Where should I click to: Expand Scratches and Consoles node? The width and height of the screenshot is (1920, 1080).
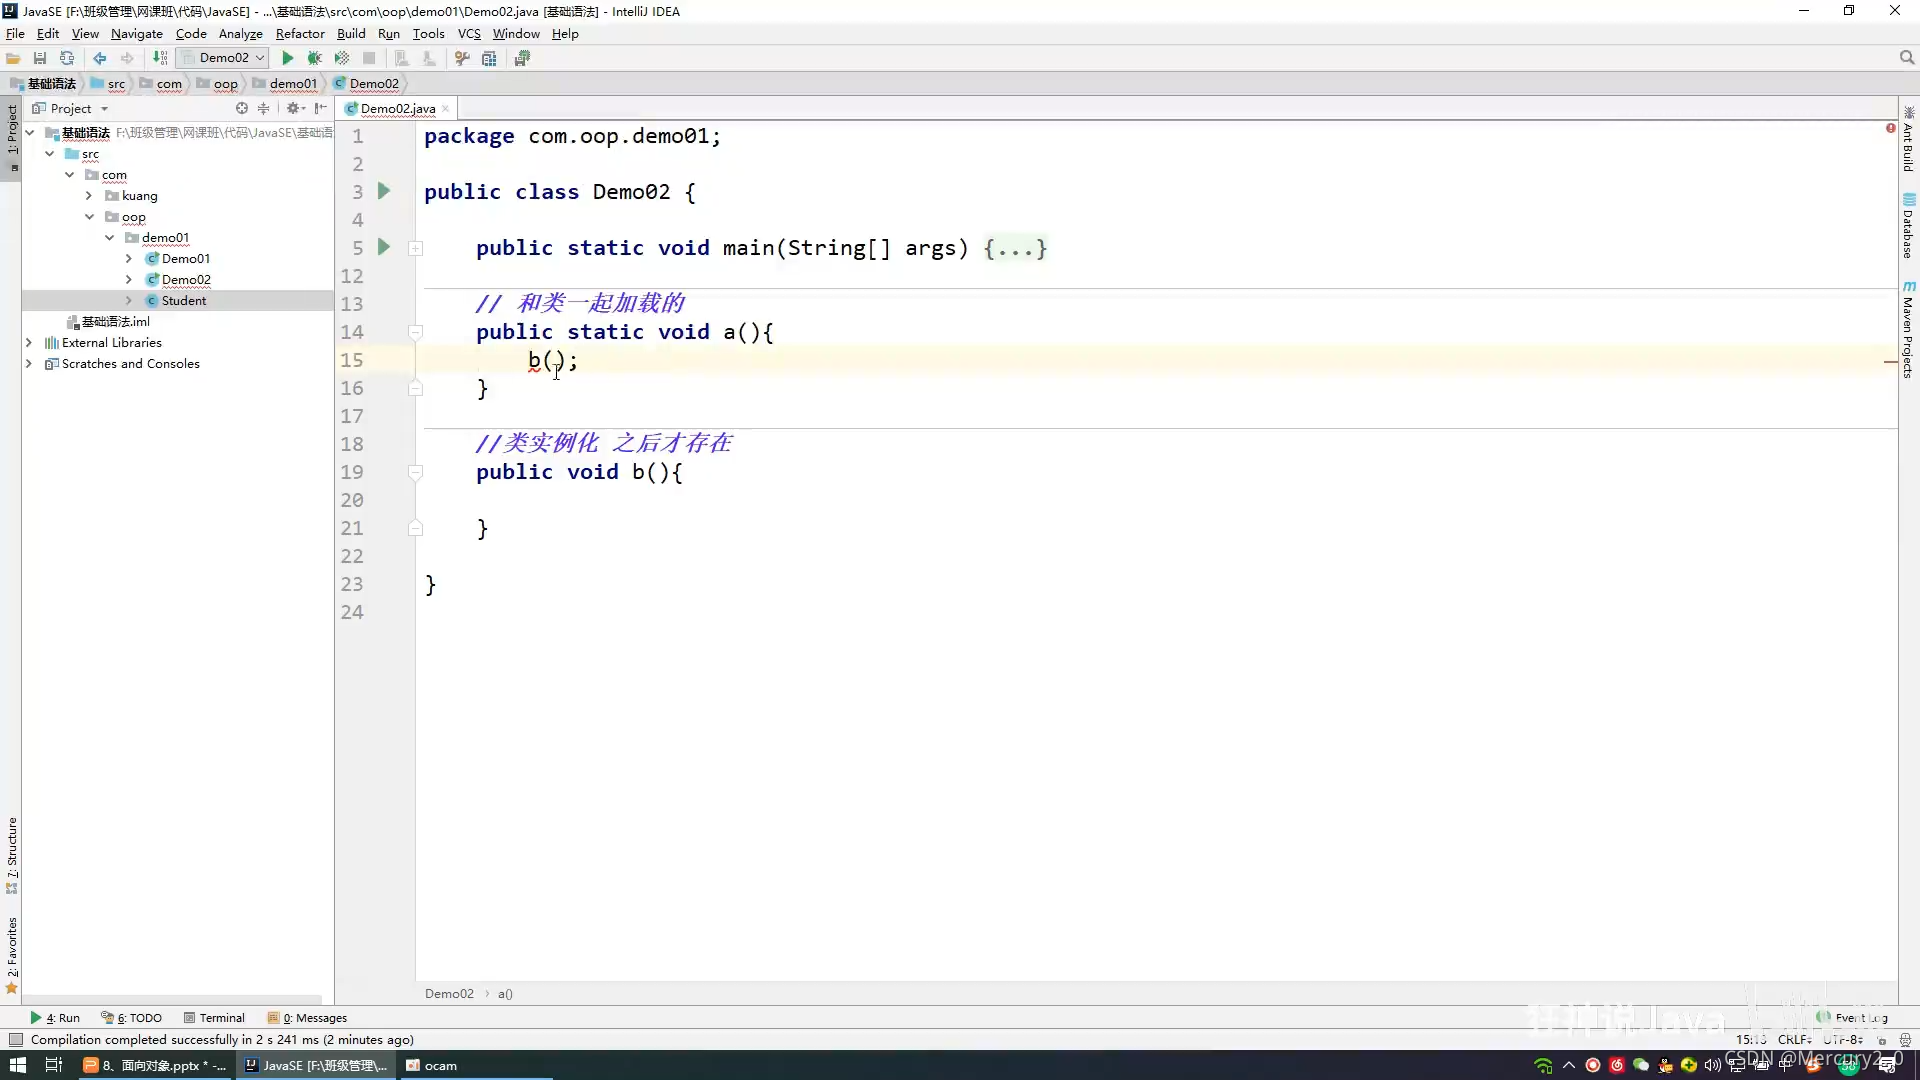(29, 364)
